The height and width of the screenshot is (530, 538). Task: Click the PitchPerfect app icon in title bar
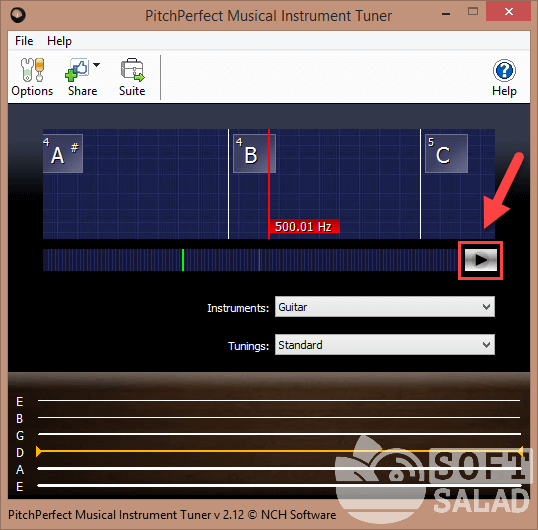click(x=18, y=15)
